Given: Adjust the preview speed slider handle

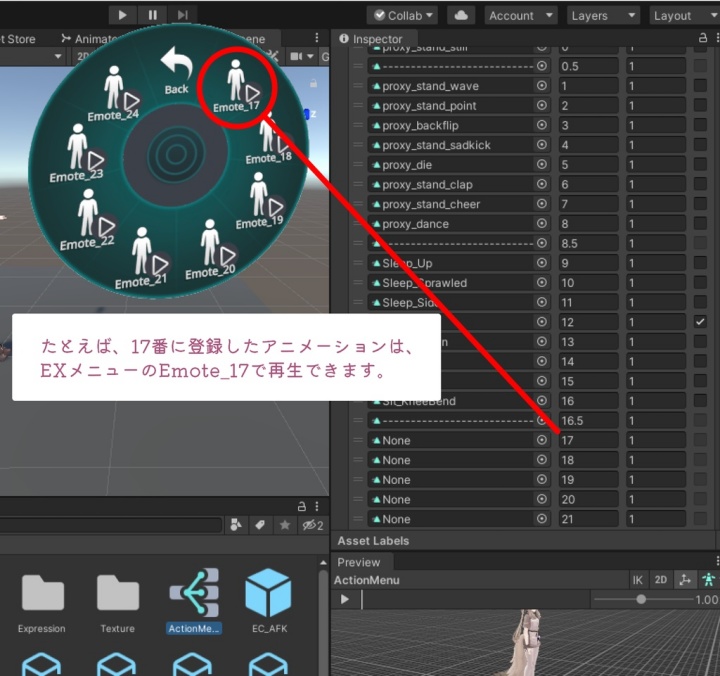Looking at the screenshot, I should [x=641, y=599].
